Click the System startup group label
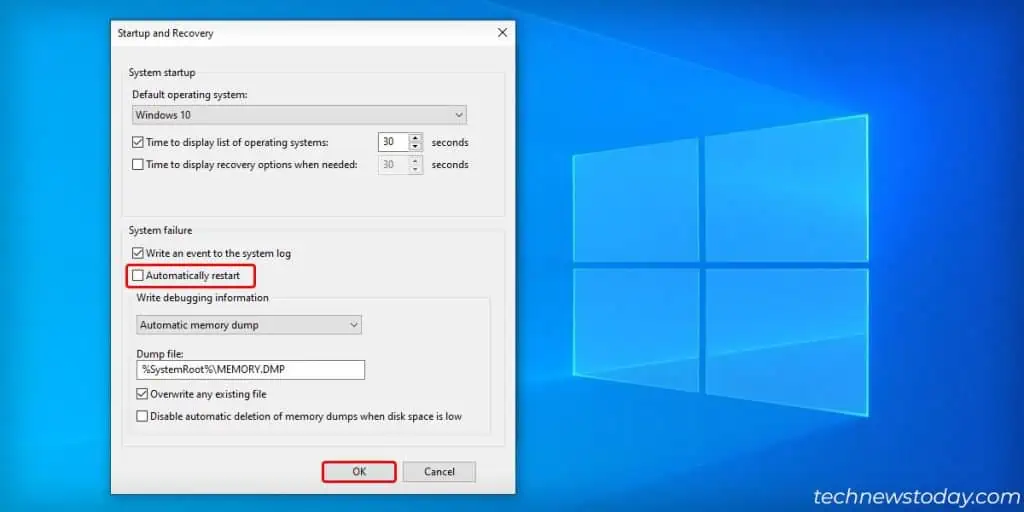The height and width of the screenshot is (512, 1024). pos(162,72)
